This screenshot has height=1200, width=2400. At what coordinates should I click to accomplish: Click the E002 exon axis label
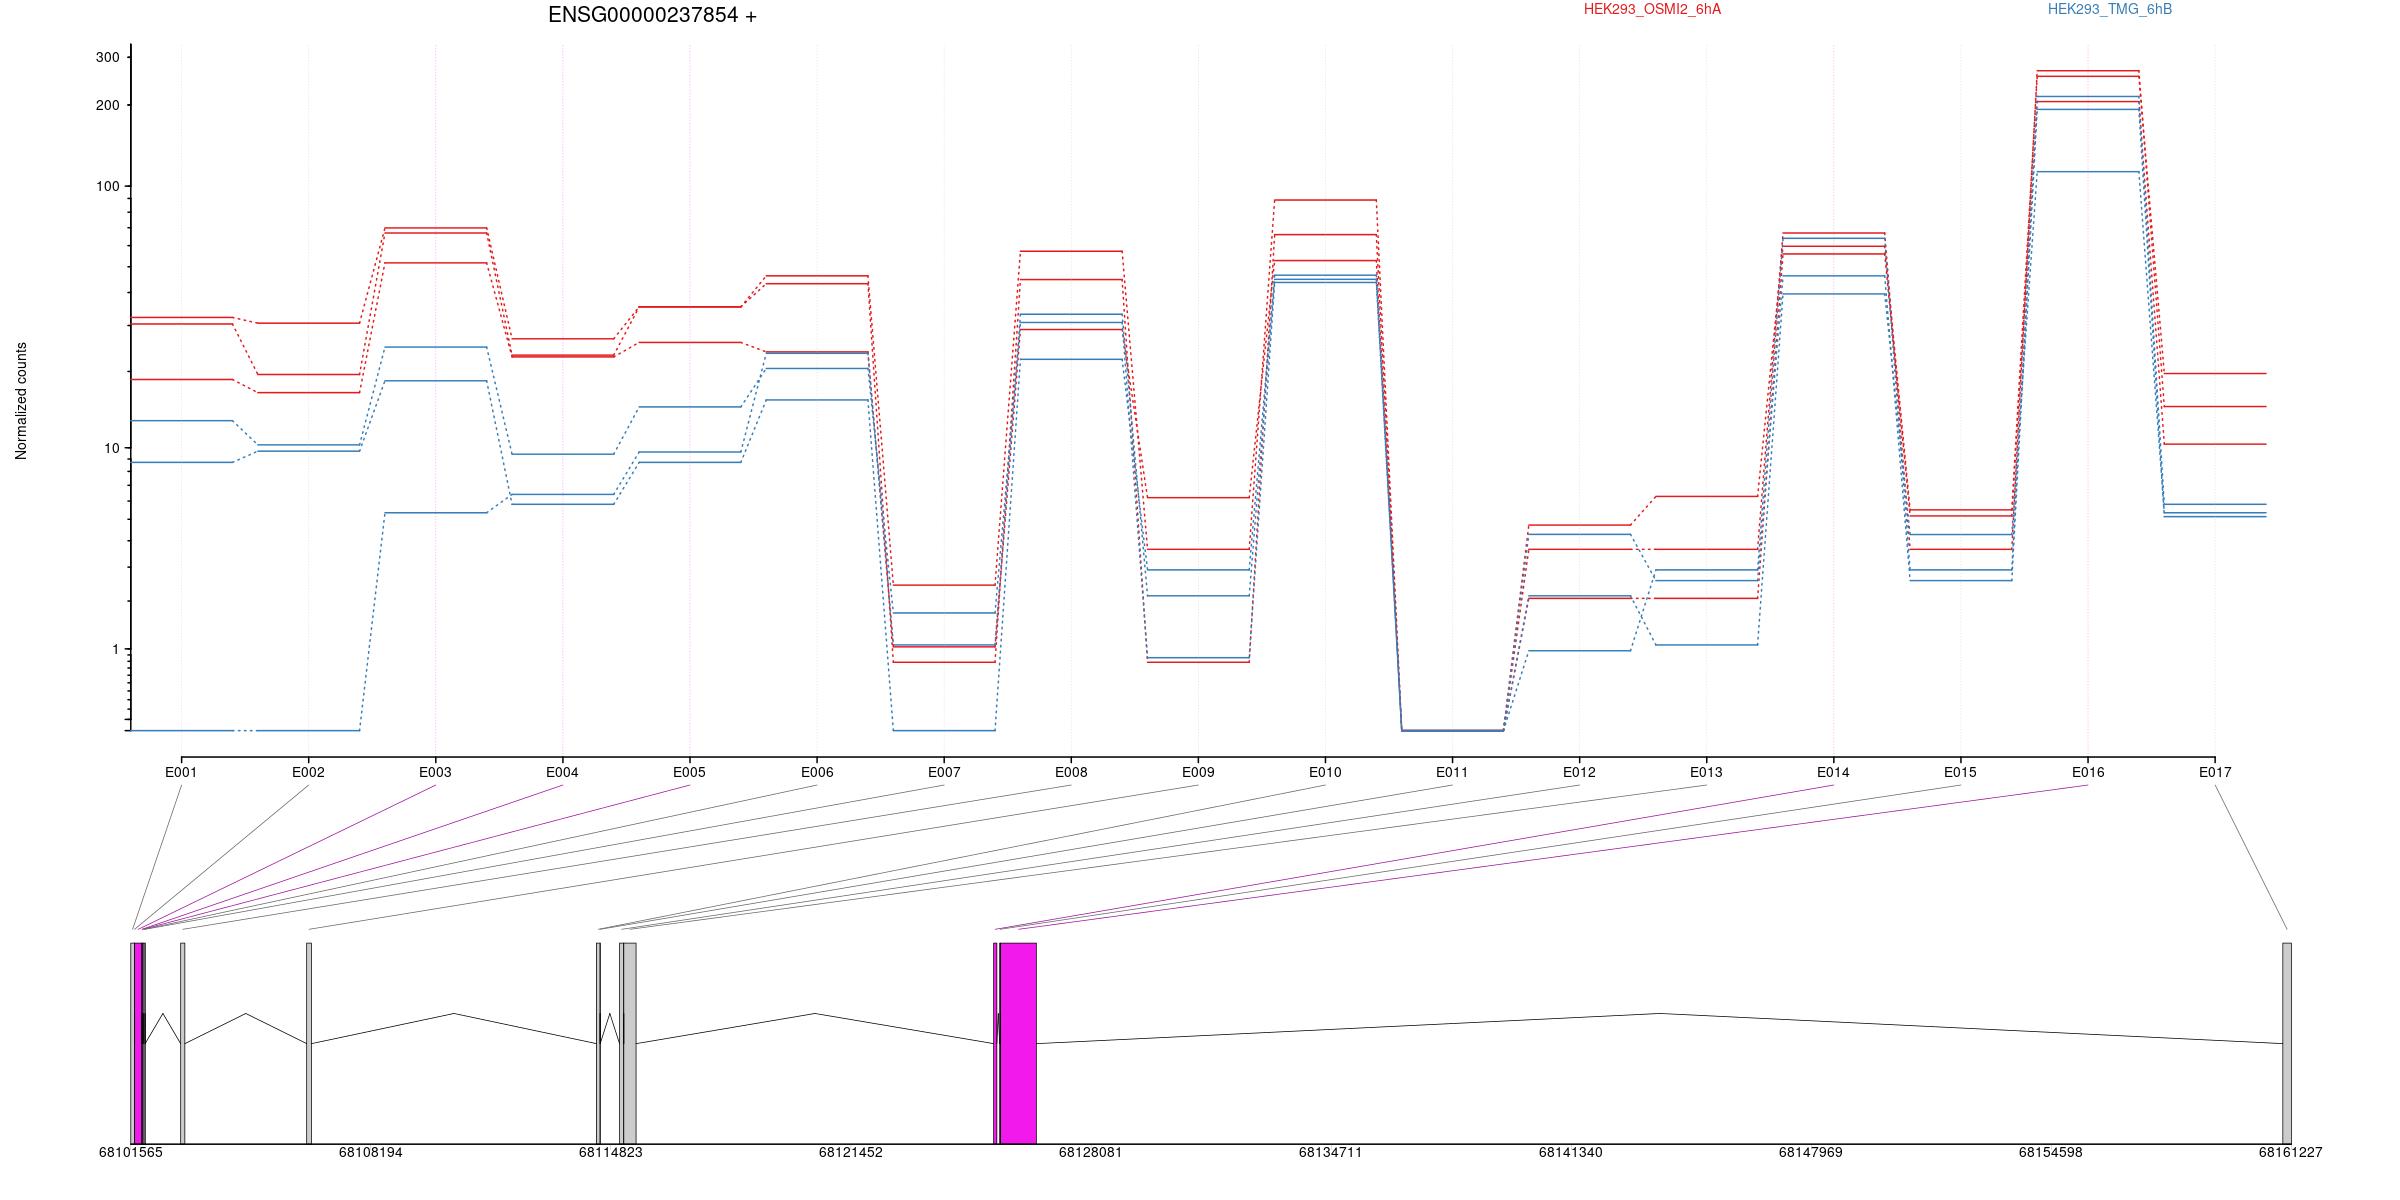(308, 772)
